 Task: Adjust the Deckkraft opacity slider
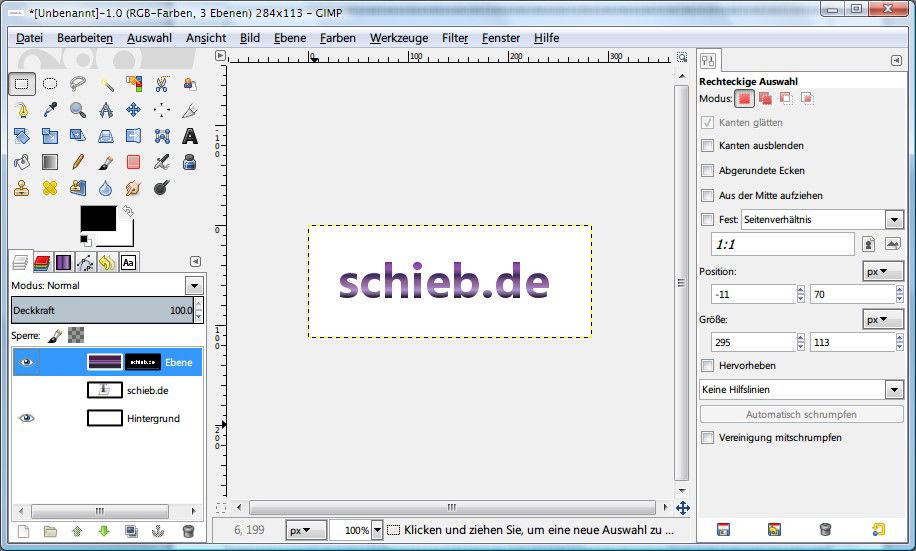tap(103, 310)
